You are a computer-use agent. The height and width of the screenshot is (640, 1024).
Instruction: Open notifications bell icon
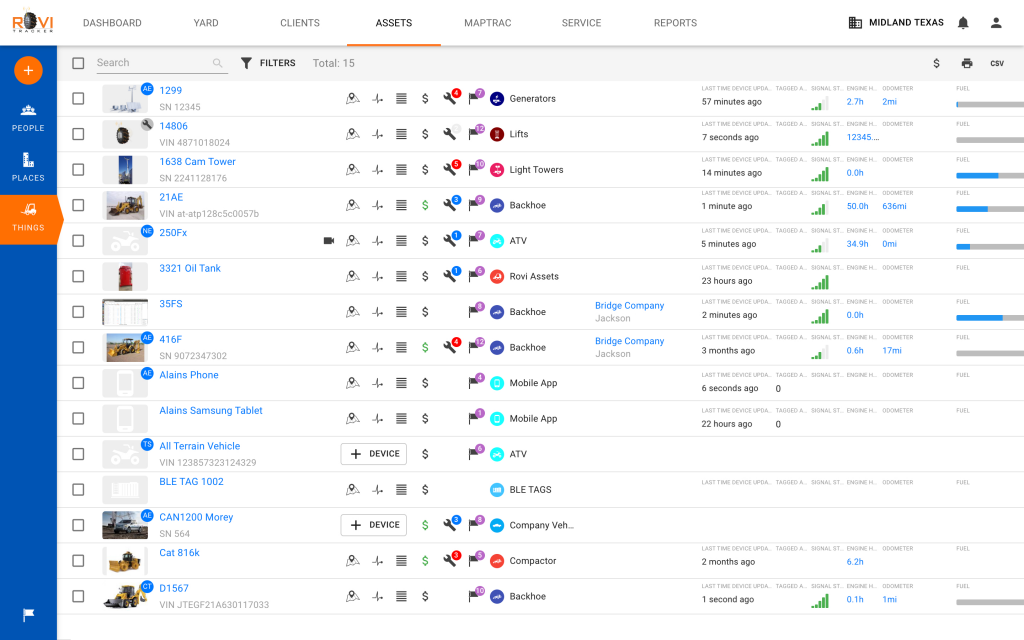click(x=963, y=23)
